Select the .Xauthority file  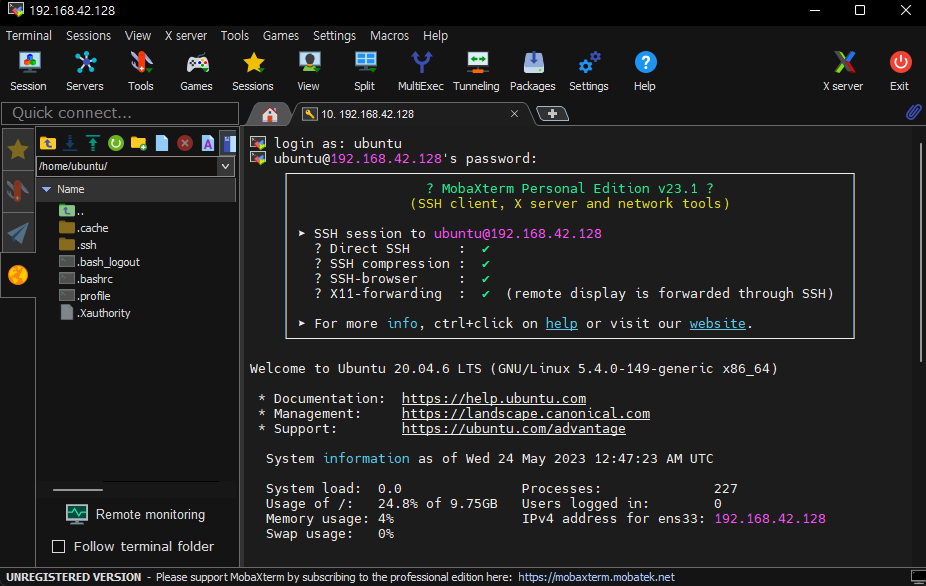pos(94,313)
